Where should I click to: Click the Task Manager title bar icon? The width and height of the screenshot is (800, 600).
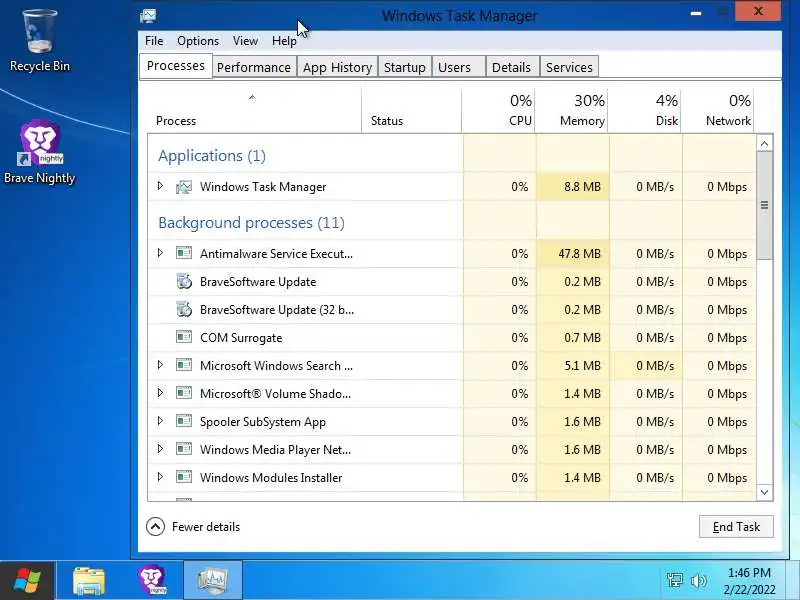click(148, 16)
